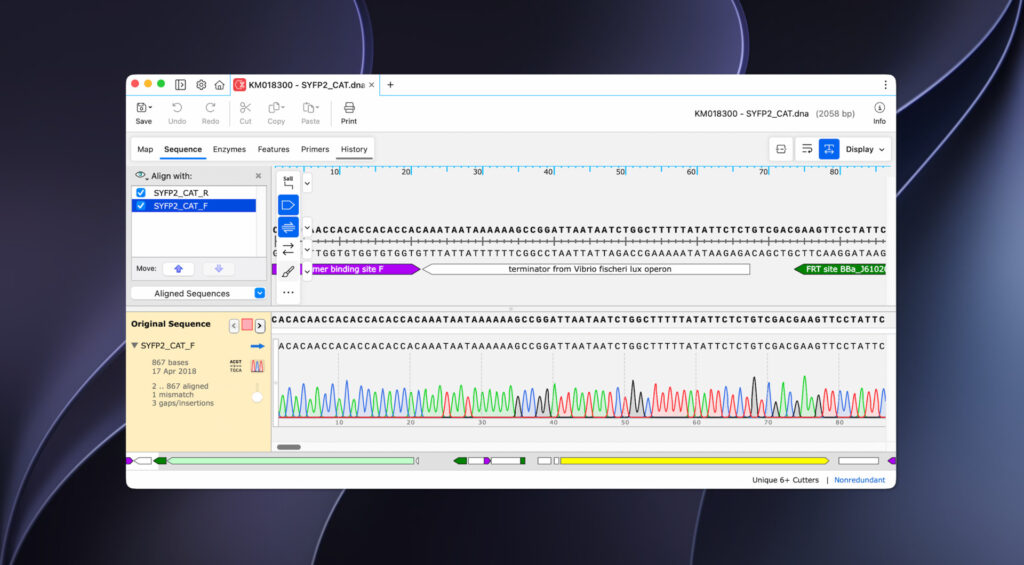Switch to the Primers tab
Image resolution: width=1024 pixels, height=565 pixels.
pos(315,150)
